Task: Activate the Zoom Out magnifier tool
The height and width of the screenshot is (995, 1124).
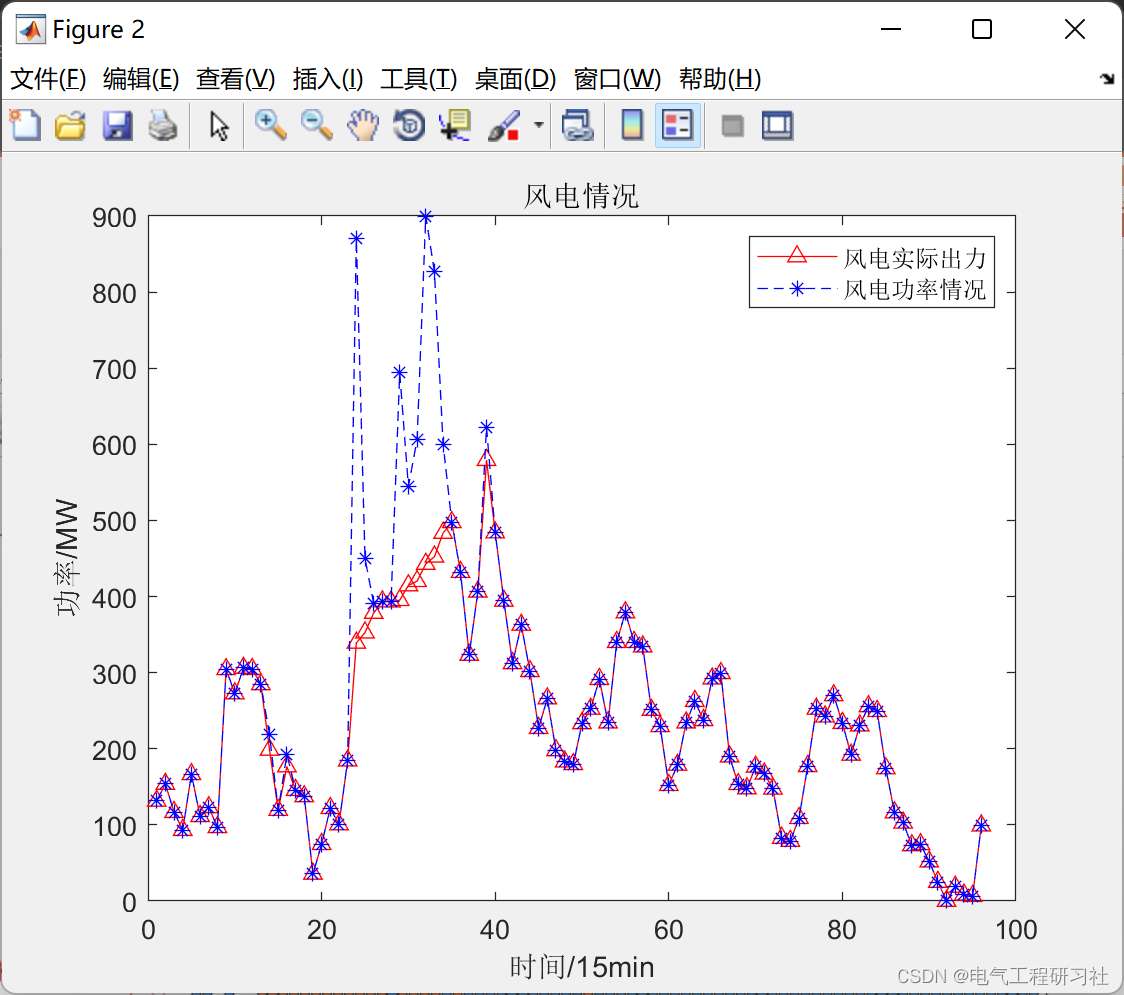Action: pos(316,125)
